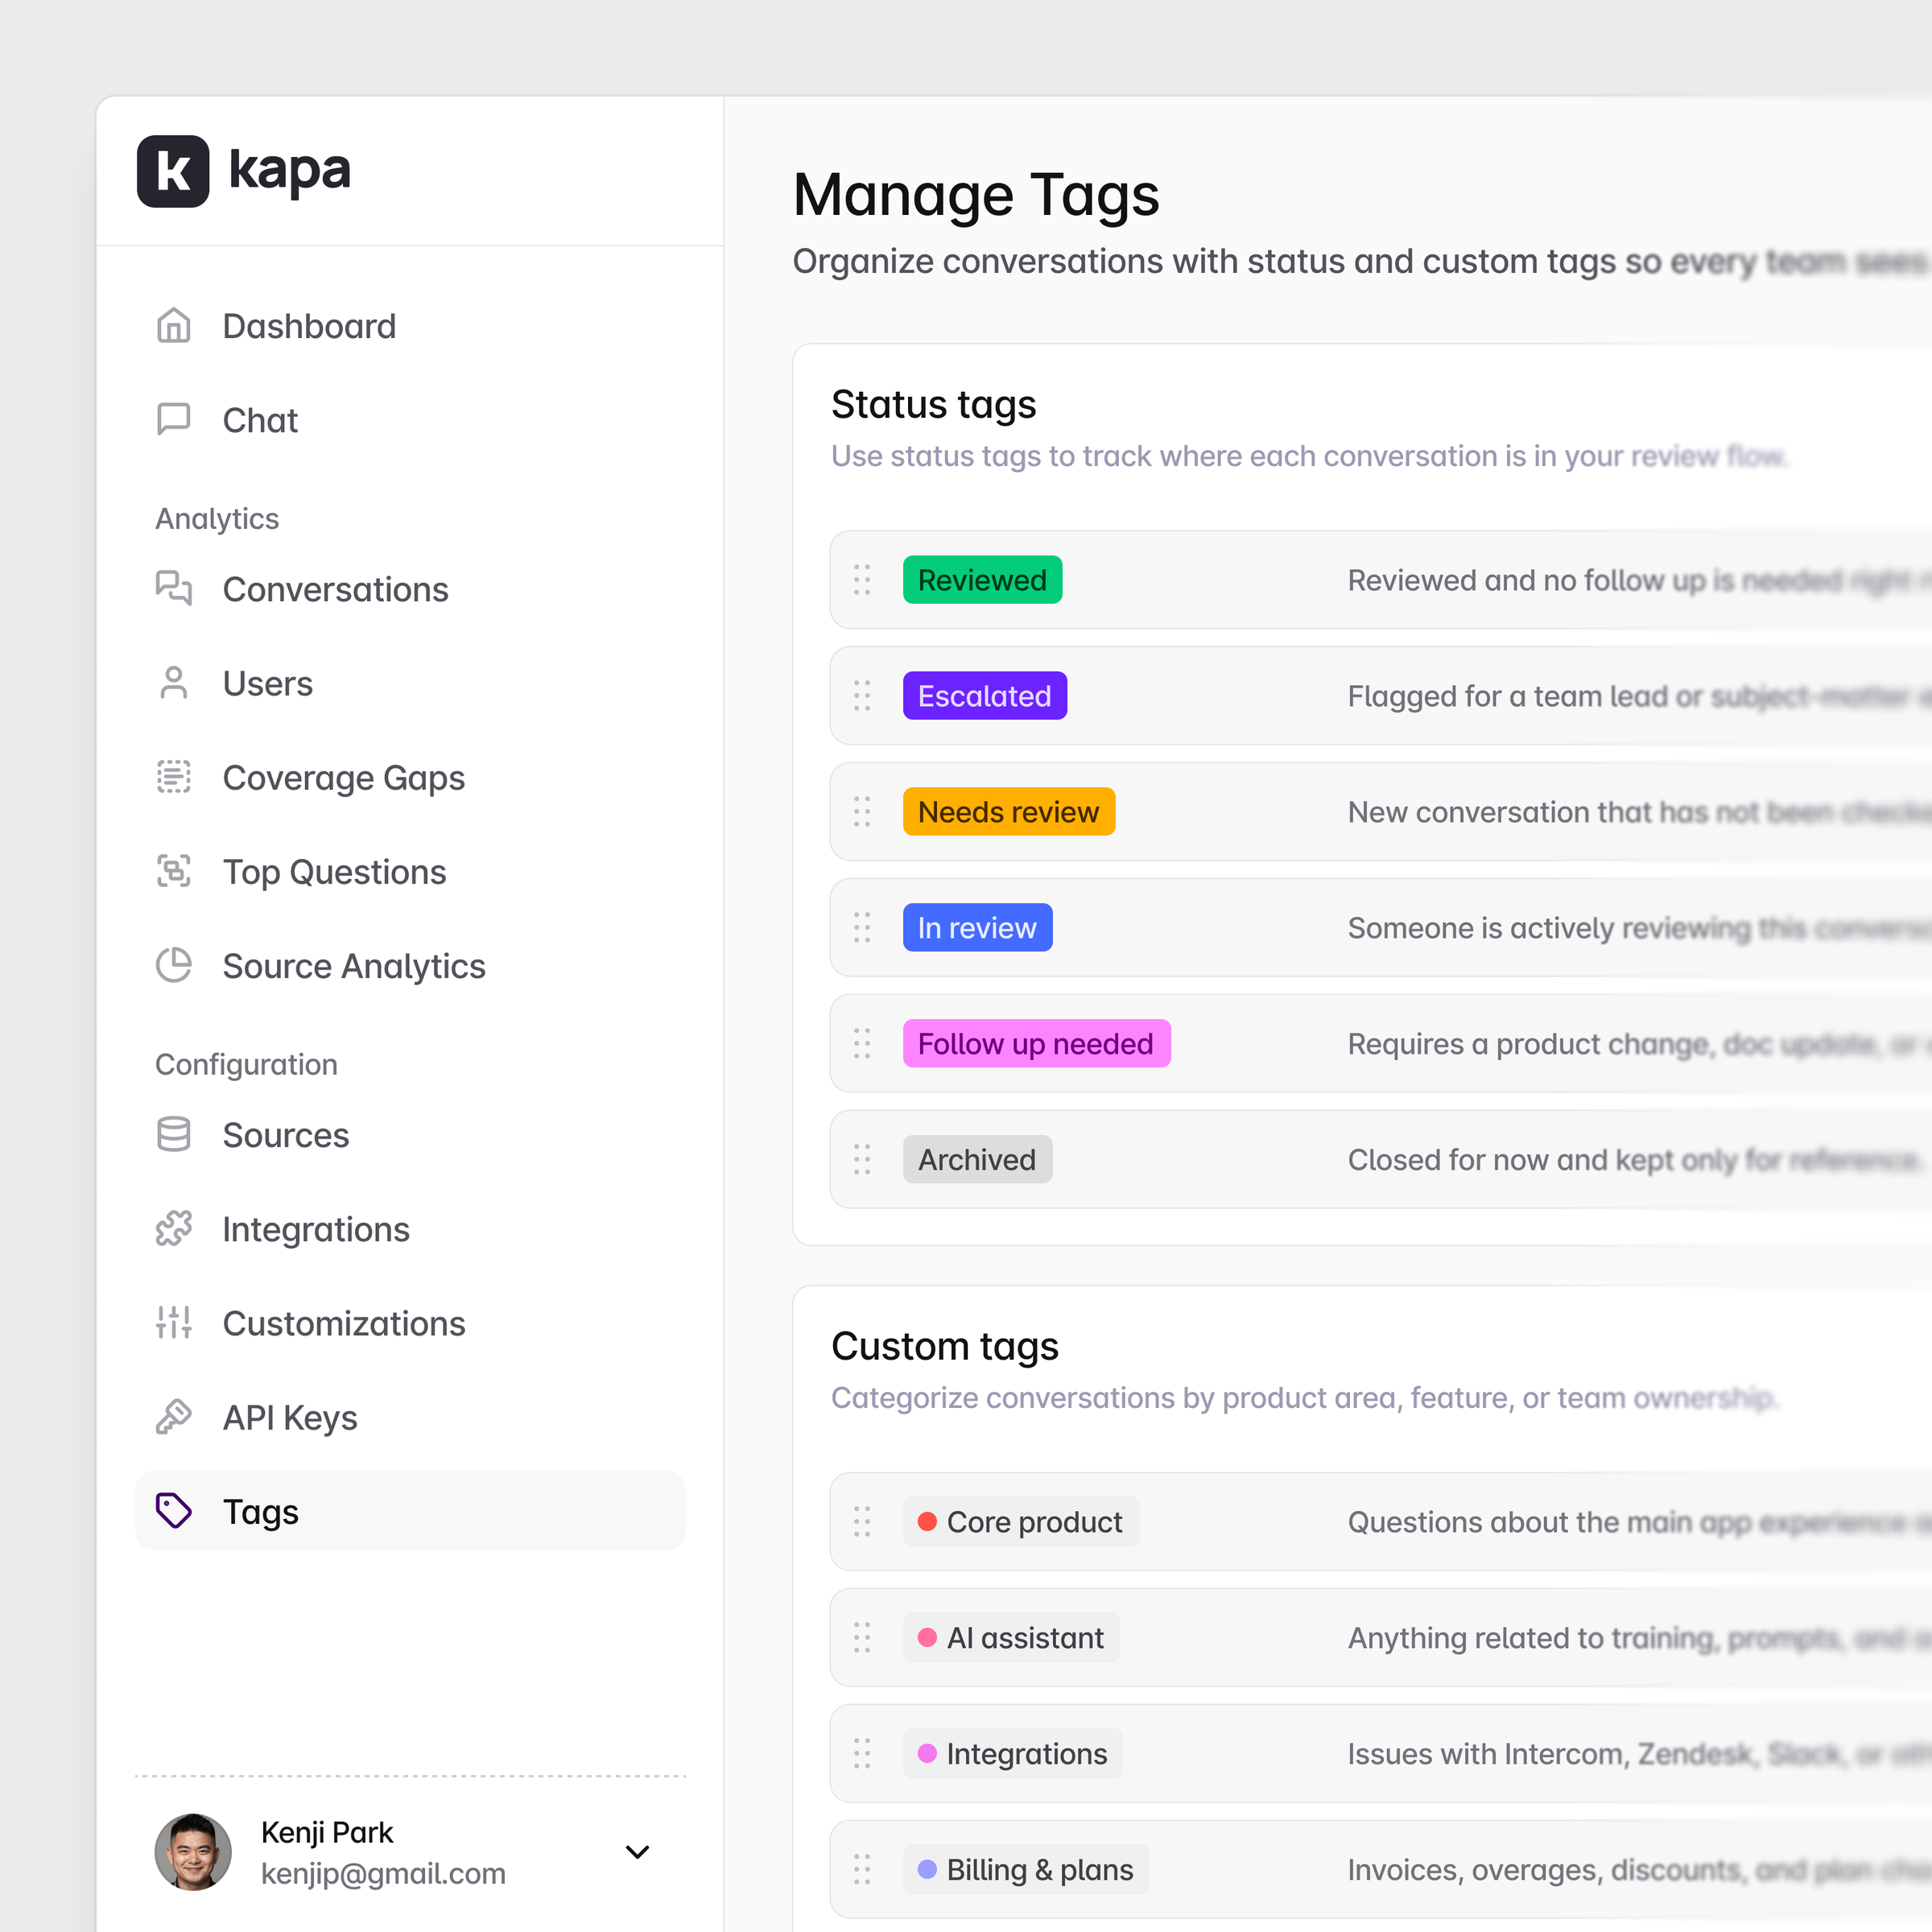Click the gray Archived tag
The height and width of the screenshot is (1932, 1932).
977,1160
